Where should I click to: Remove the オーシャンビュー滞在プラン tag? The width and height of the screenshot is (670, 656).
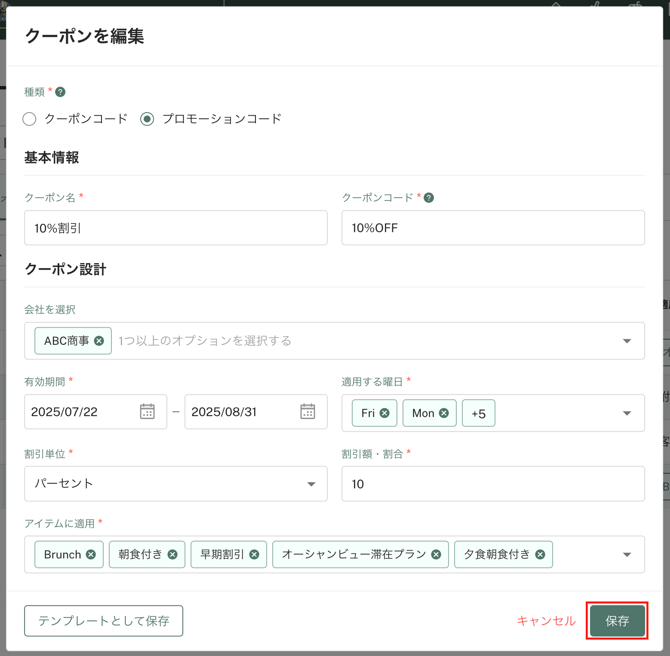436,554
